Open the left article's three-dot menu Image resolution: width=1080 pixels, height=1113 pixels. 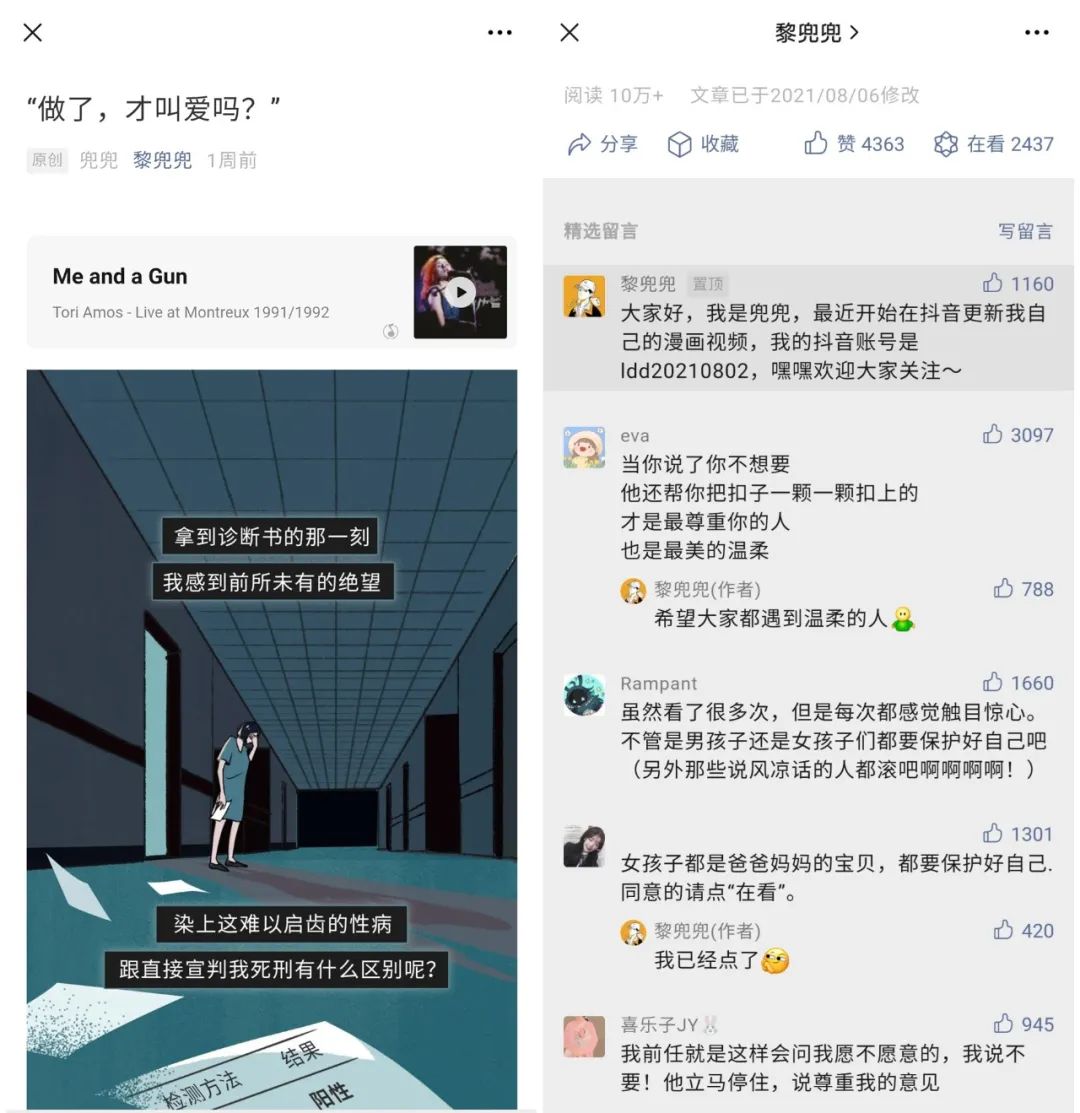(x=500, y=33)
